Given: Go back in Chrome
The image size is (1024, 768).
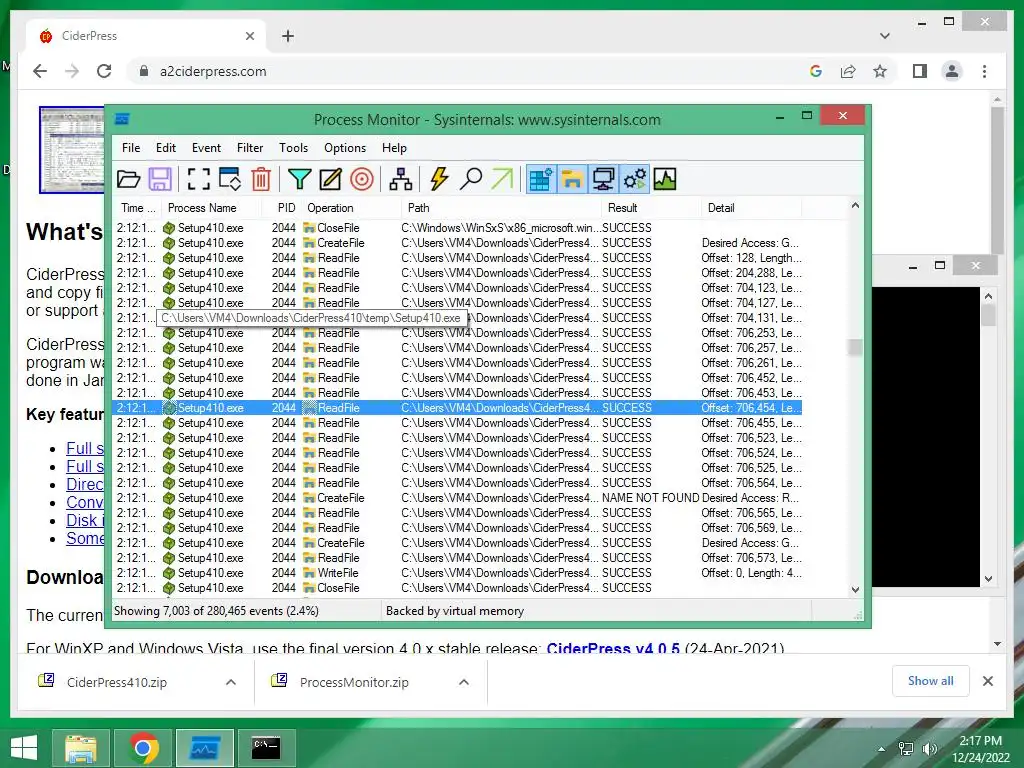Looking at the screenshot, I should [x=40, y=71].
